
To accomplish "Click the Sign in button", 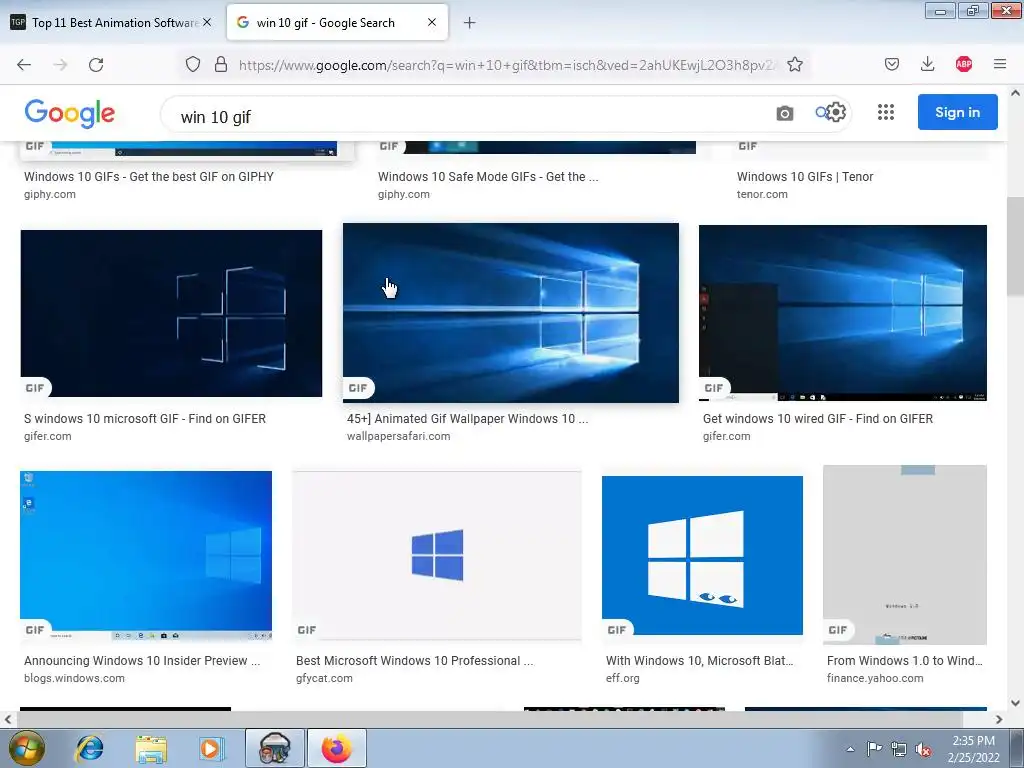I will 957,112.
